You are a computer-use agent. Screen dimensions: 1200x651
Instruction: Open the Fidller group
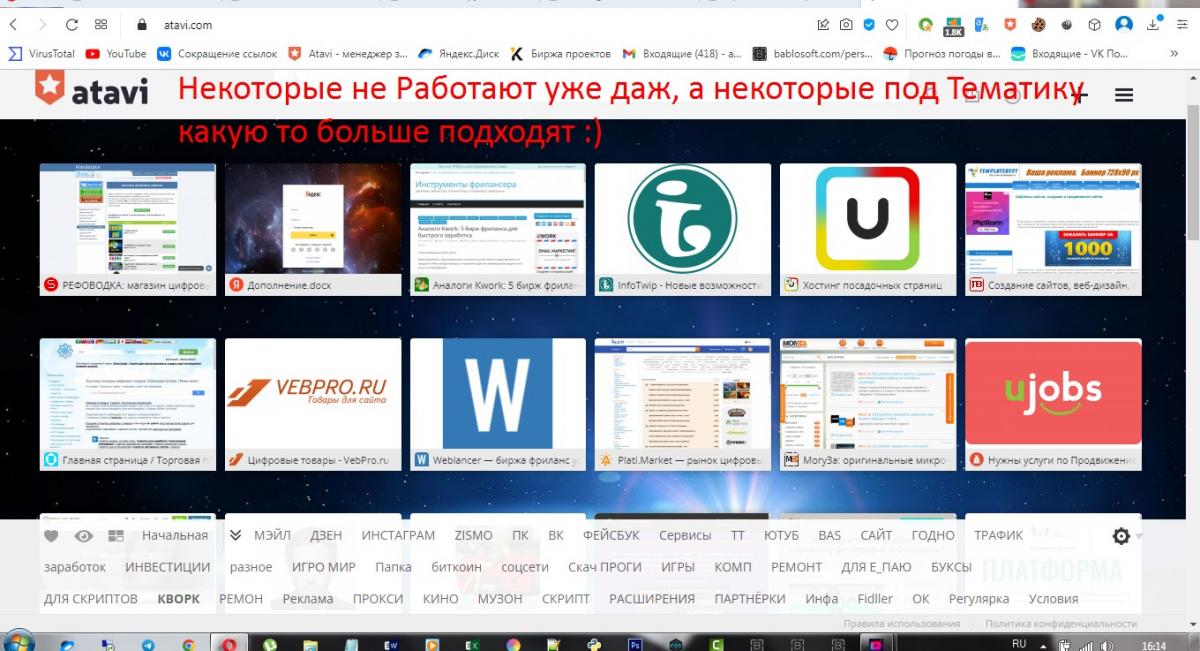pos(875,599)
